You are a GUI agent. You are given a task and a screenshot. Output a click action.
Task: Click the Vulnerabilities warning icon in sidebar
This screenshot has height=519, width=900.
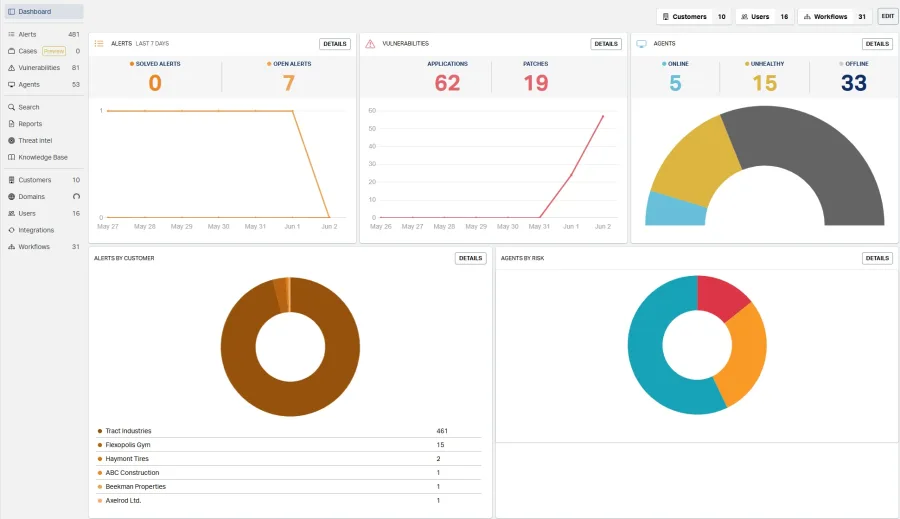(11, 68)
